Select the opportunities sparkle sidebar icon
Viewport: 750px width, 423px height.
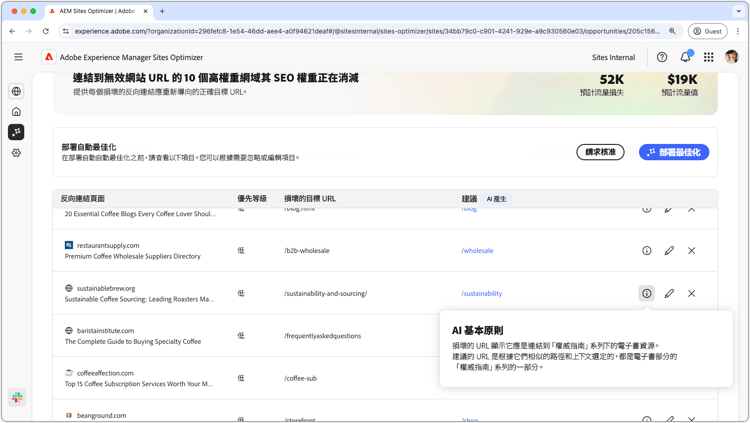(x=16, y=132)
